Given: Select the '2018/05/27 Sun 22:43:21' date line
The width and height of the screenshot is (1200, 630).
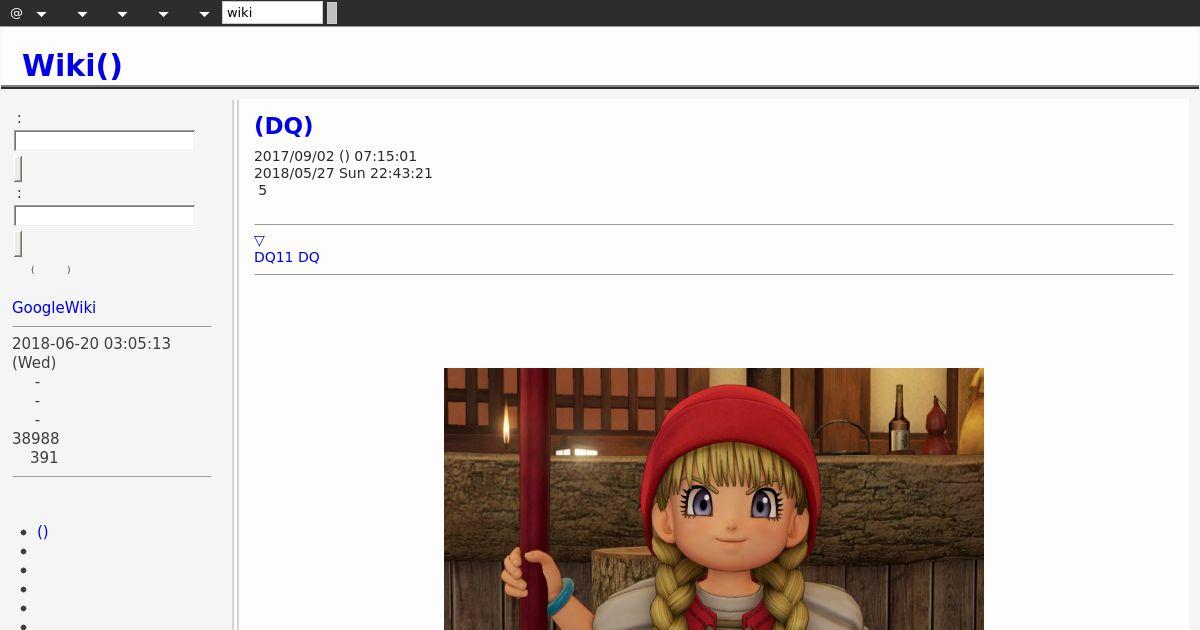Looking at the screenshot, I should pyautogui.click(x=343, y=173).
